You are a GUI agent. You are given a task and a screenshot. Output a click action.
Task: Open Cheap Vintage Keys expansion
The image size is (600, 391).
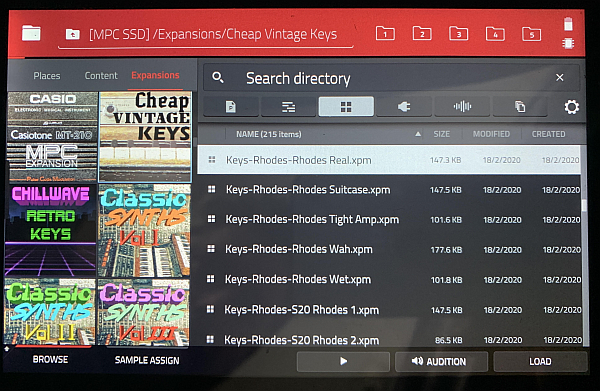pyautogui.click(x=145, y=137)
